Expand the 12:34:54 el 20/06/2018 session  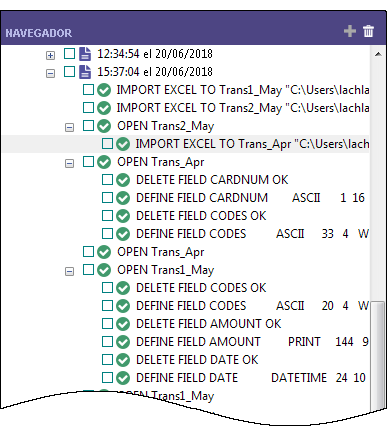click(x=50, y=55)
